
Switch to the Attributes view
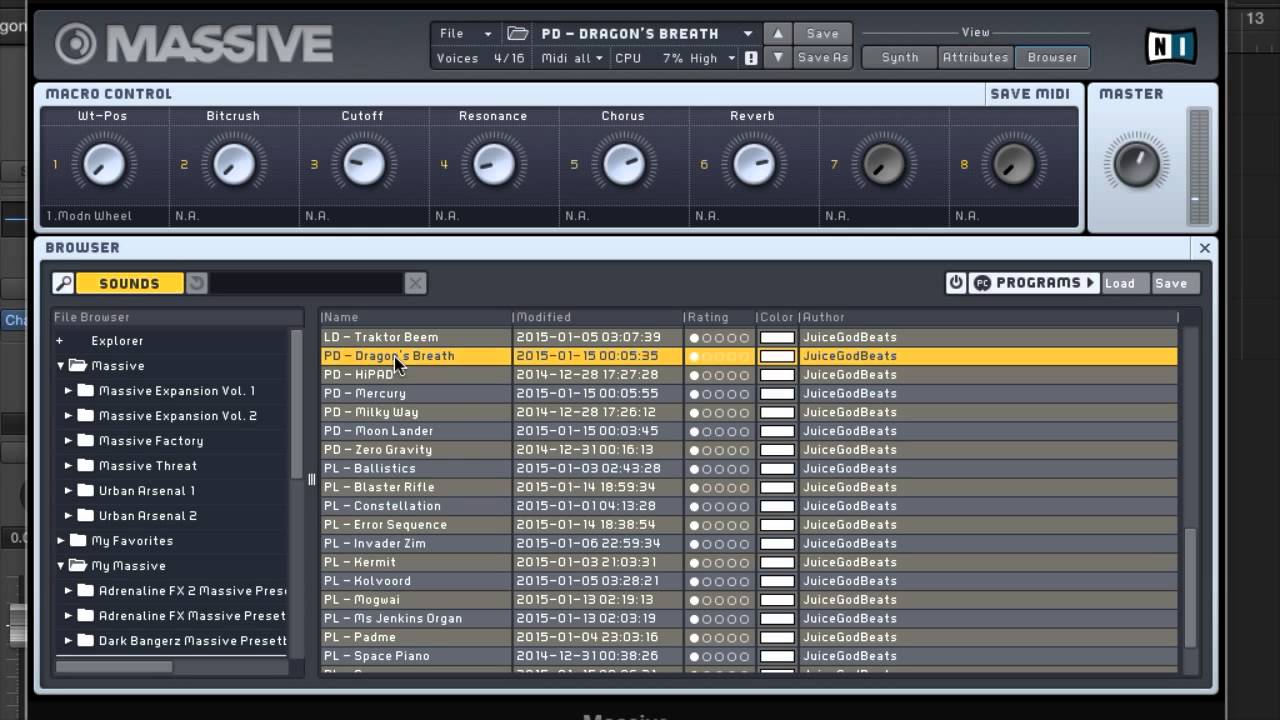point(975,58)
